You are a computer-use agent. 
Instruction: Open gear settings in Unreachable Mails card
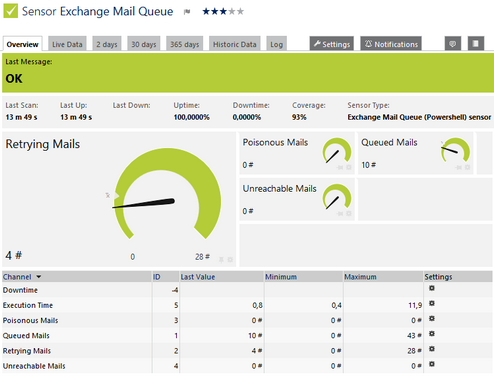point(349,213)
